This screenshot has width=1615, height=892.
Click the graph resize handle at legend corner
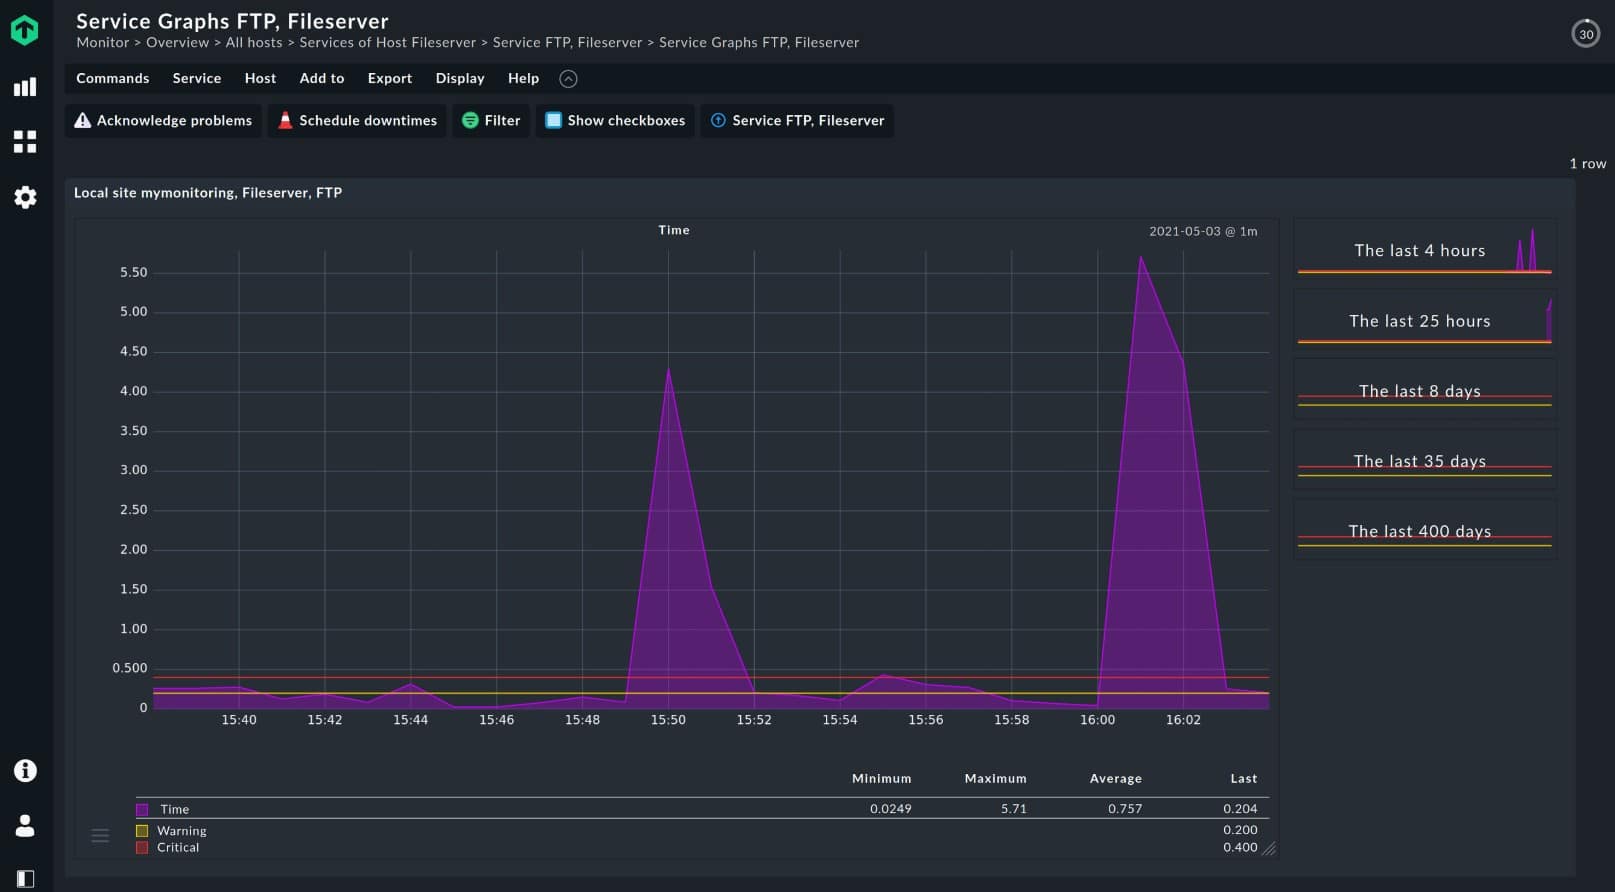pos(1269,848)
